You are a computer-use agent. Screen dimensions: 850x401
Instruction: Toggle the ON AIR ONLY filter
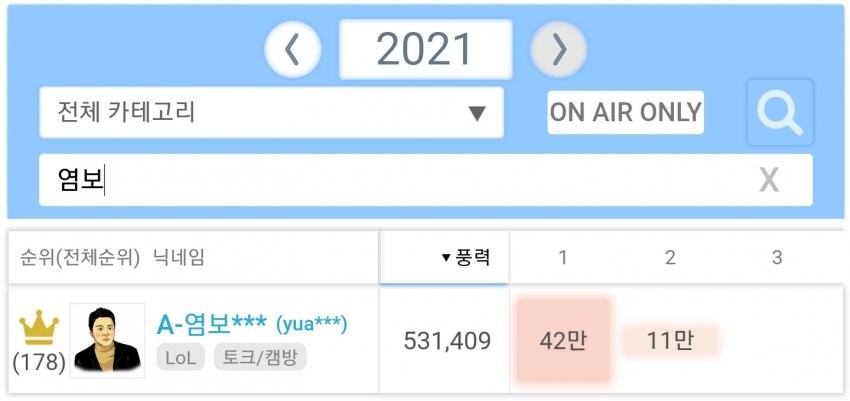[626, 112]
